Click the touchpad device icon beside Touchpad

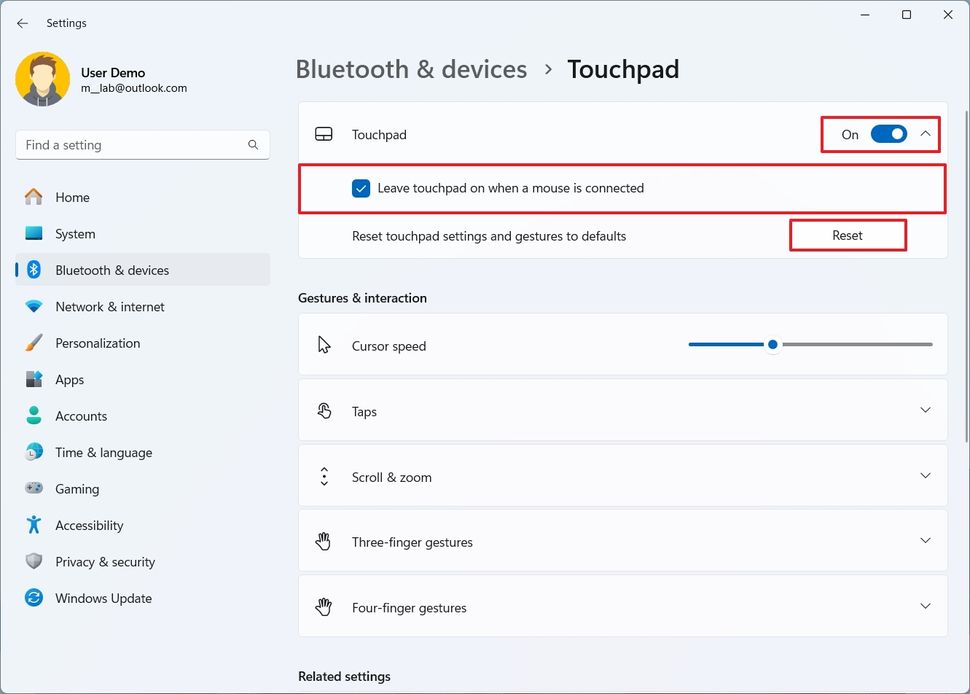pos(324,133)
